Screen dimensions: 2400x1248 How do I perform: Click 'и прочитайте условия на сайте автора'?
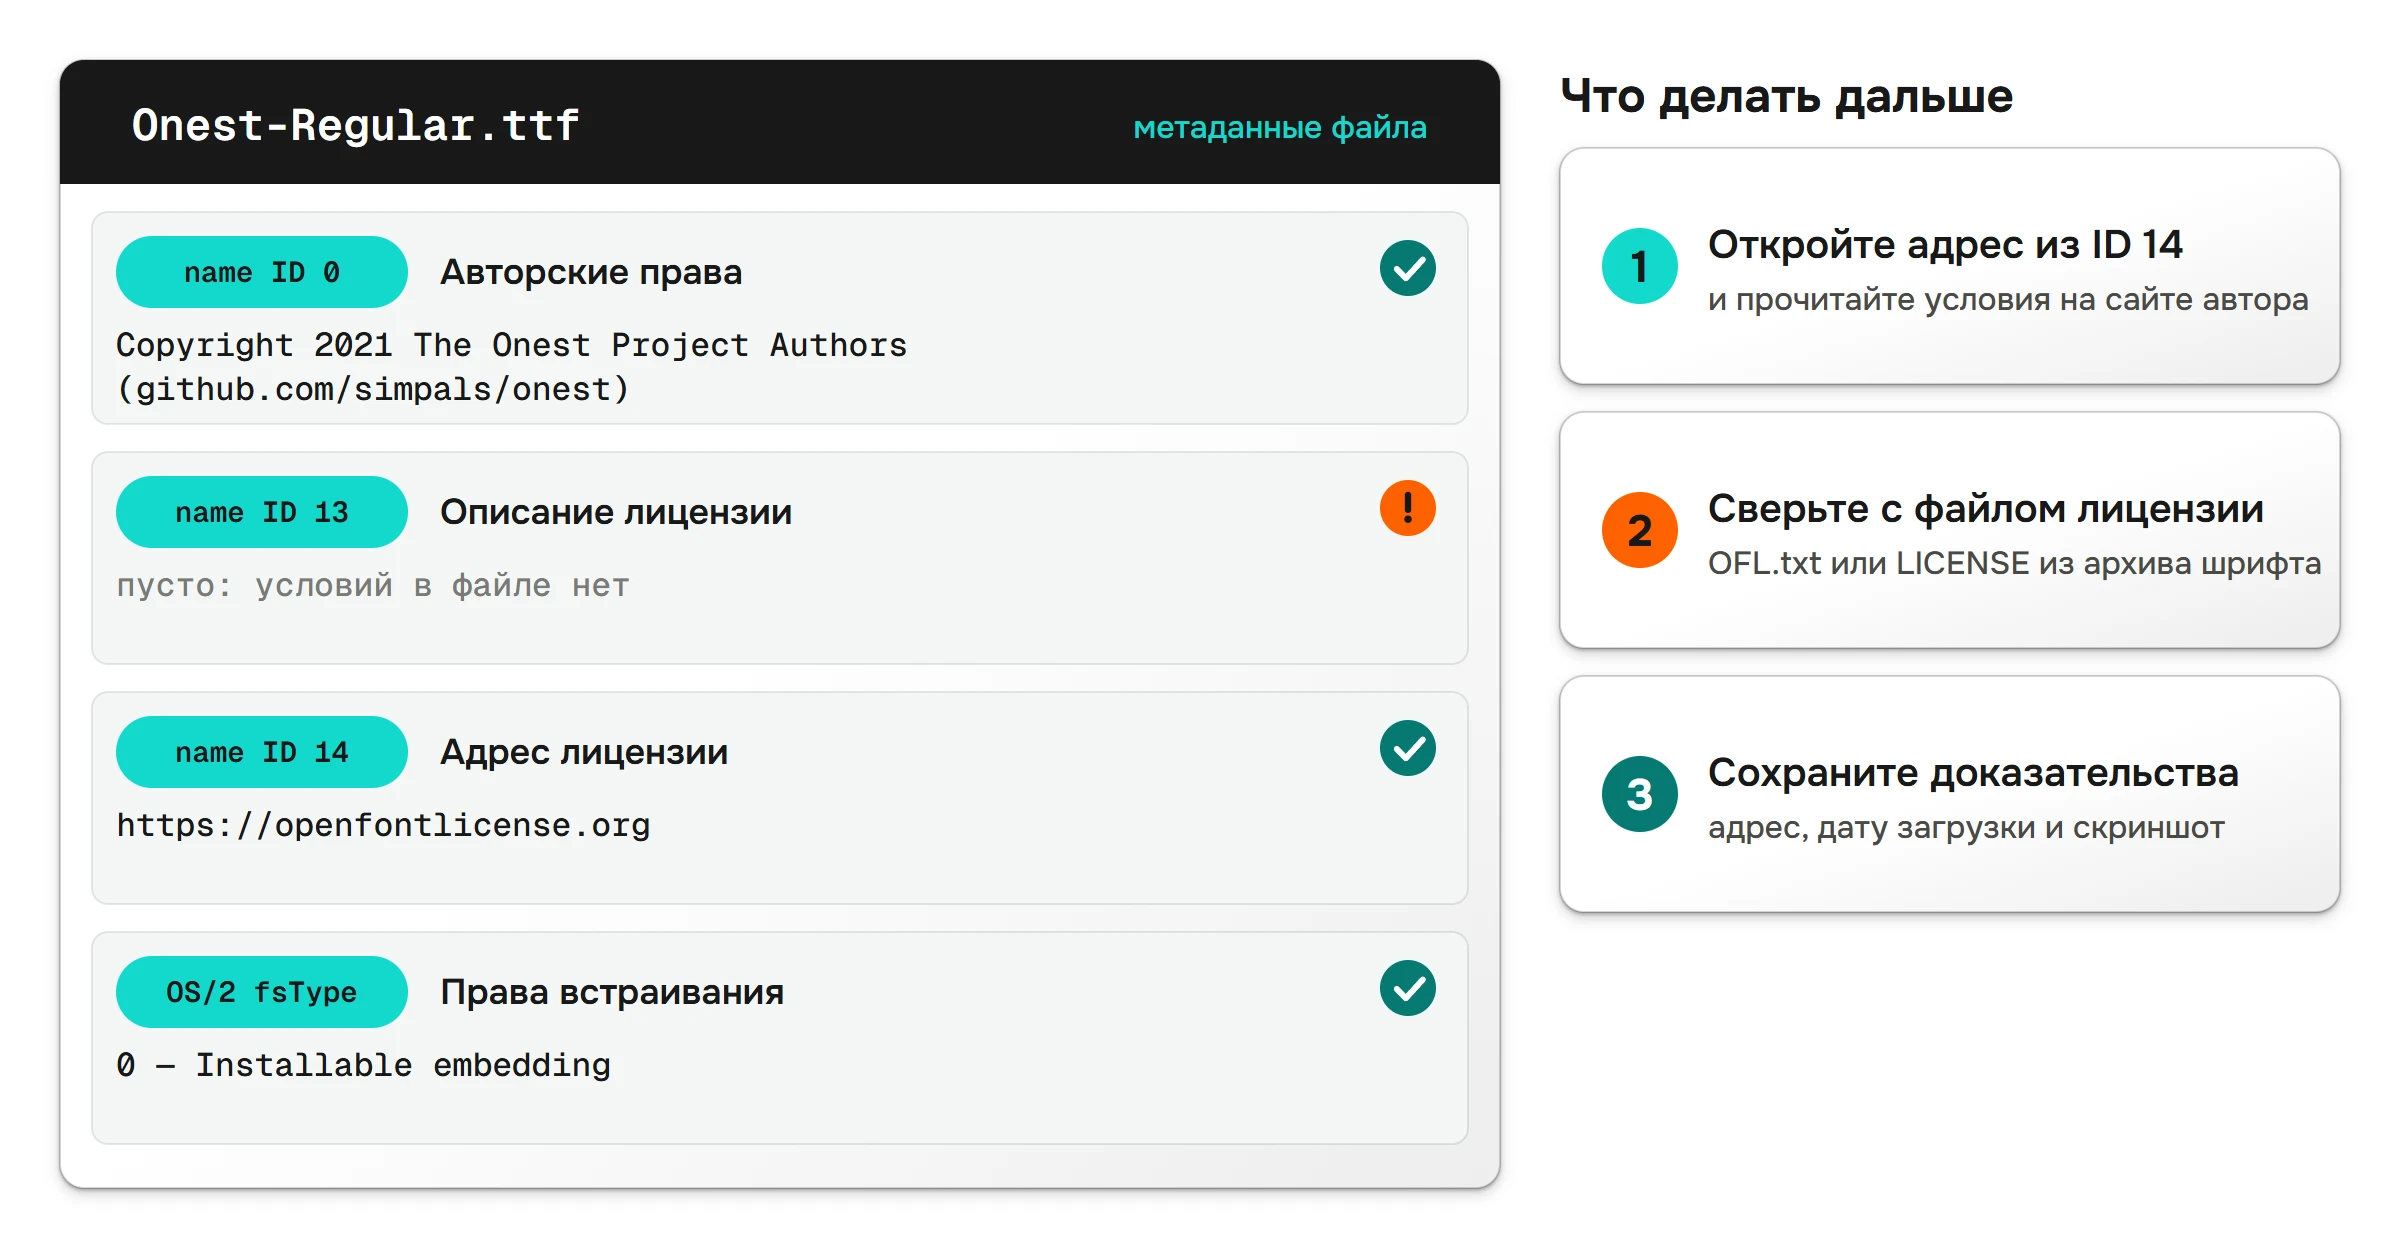click(2008, 299)
